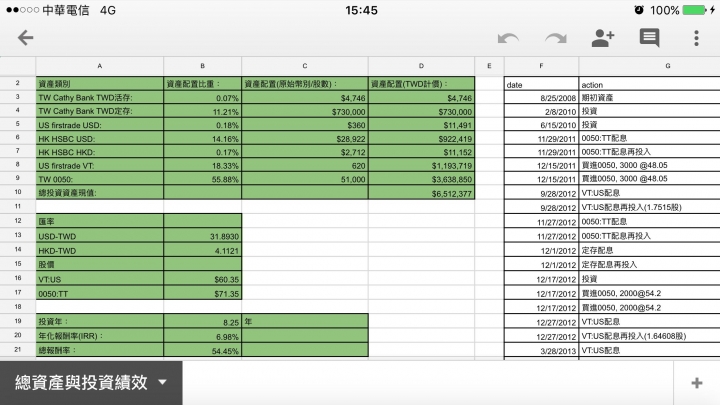Select column A header
Image resolution: width=720 pixels, height=405 pixels.
point(100,66)
